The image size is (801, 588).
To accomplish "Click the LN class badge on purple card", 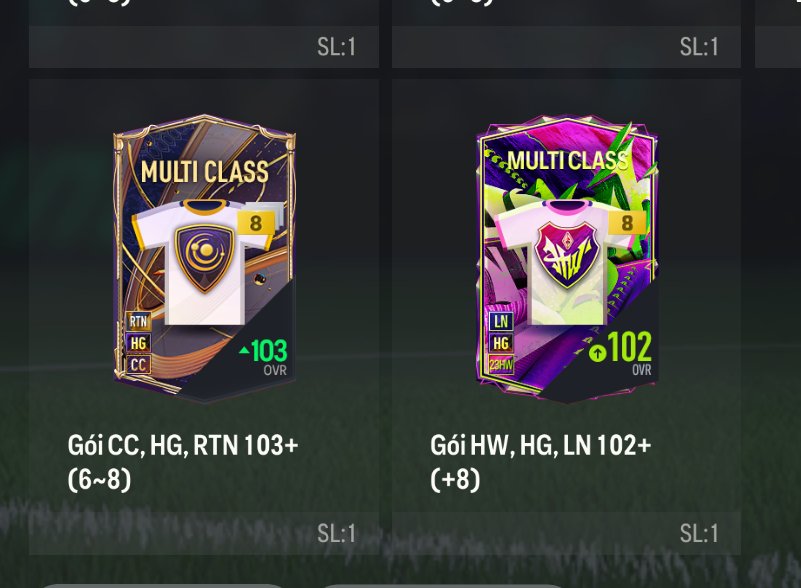I will point(501,321).
